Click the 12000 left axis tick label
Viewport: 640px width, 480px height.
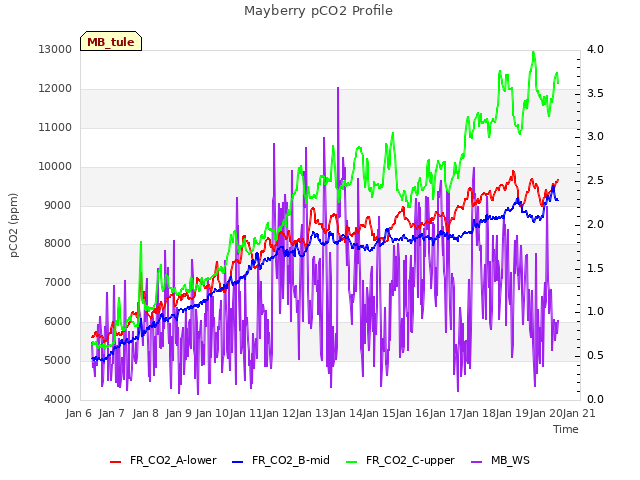55,88
